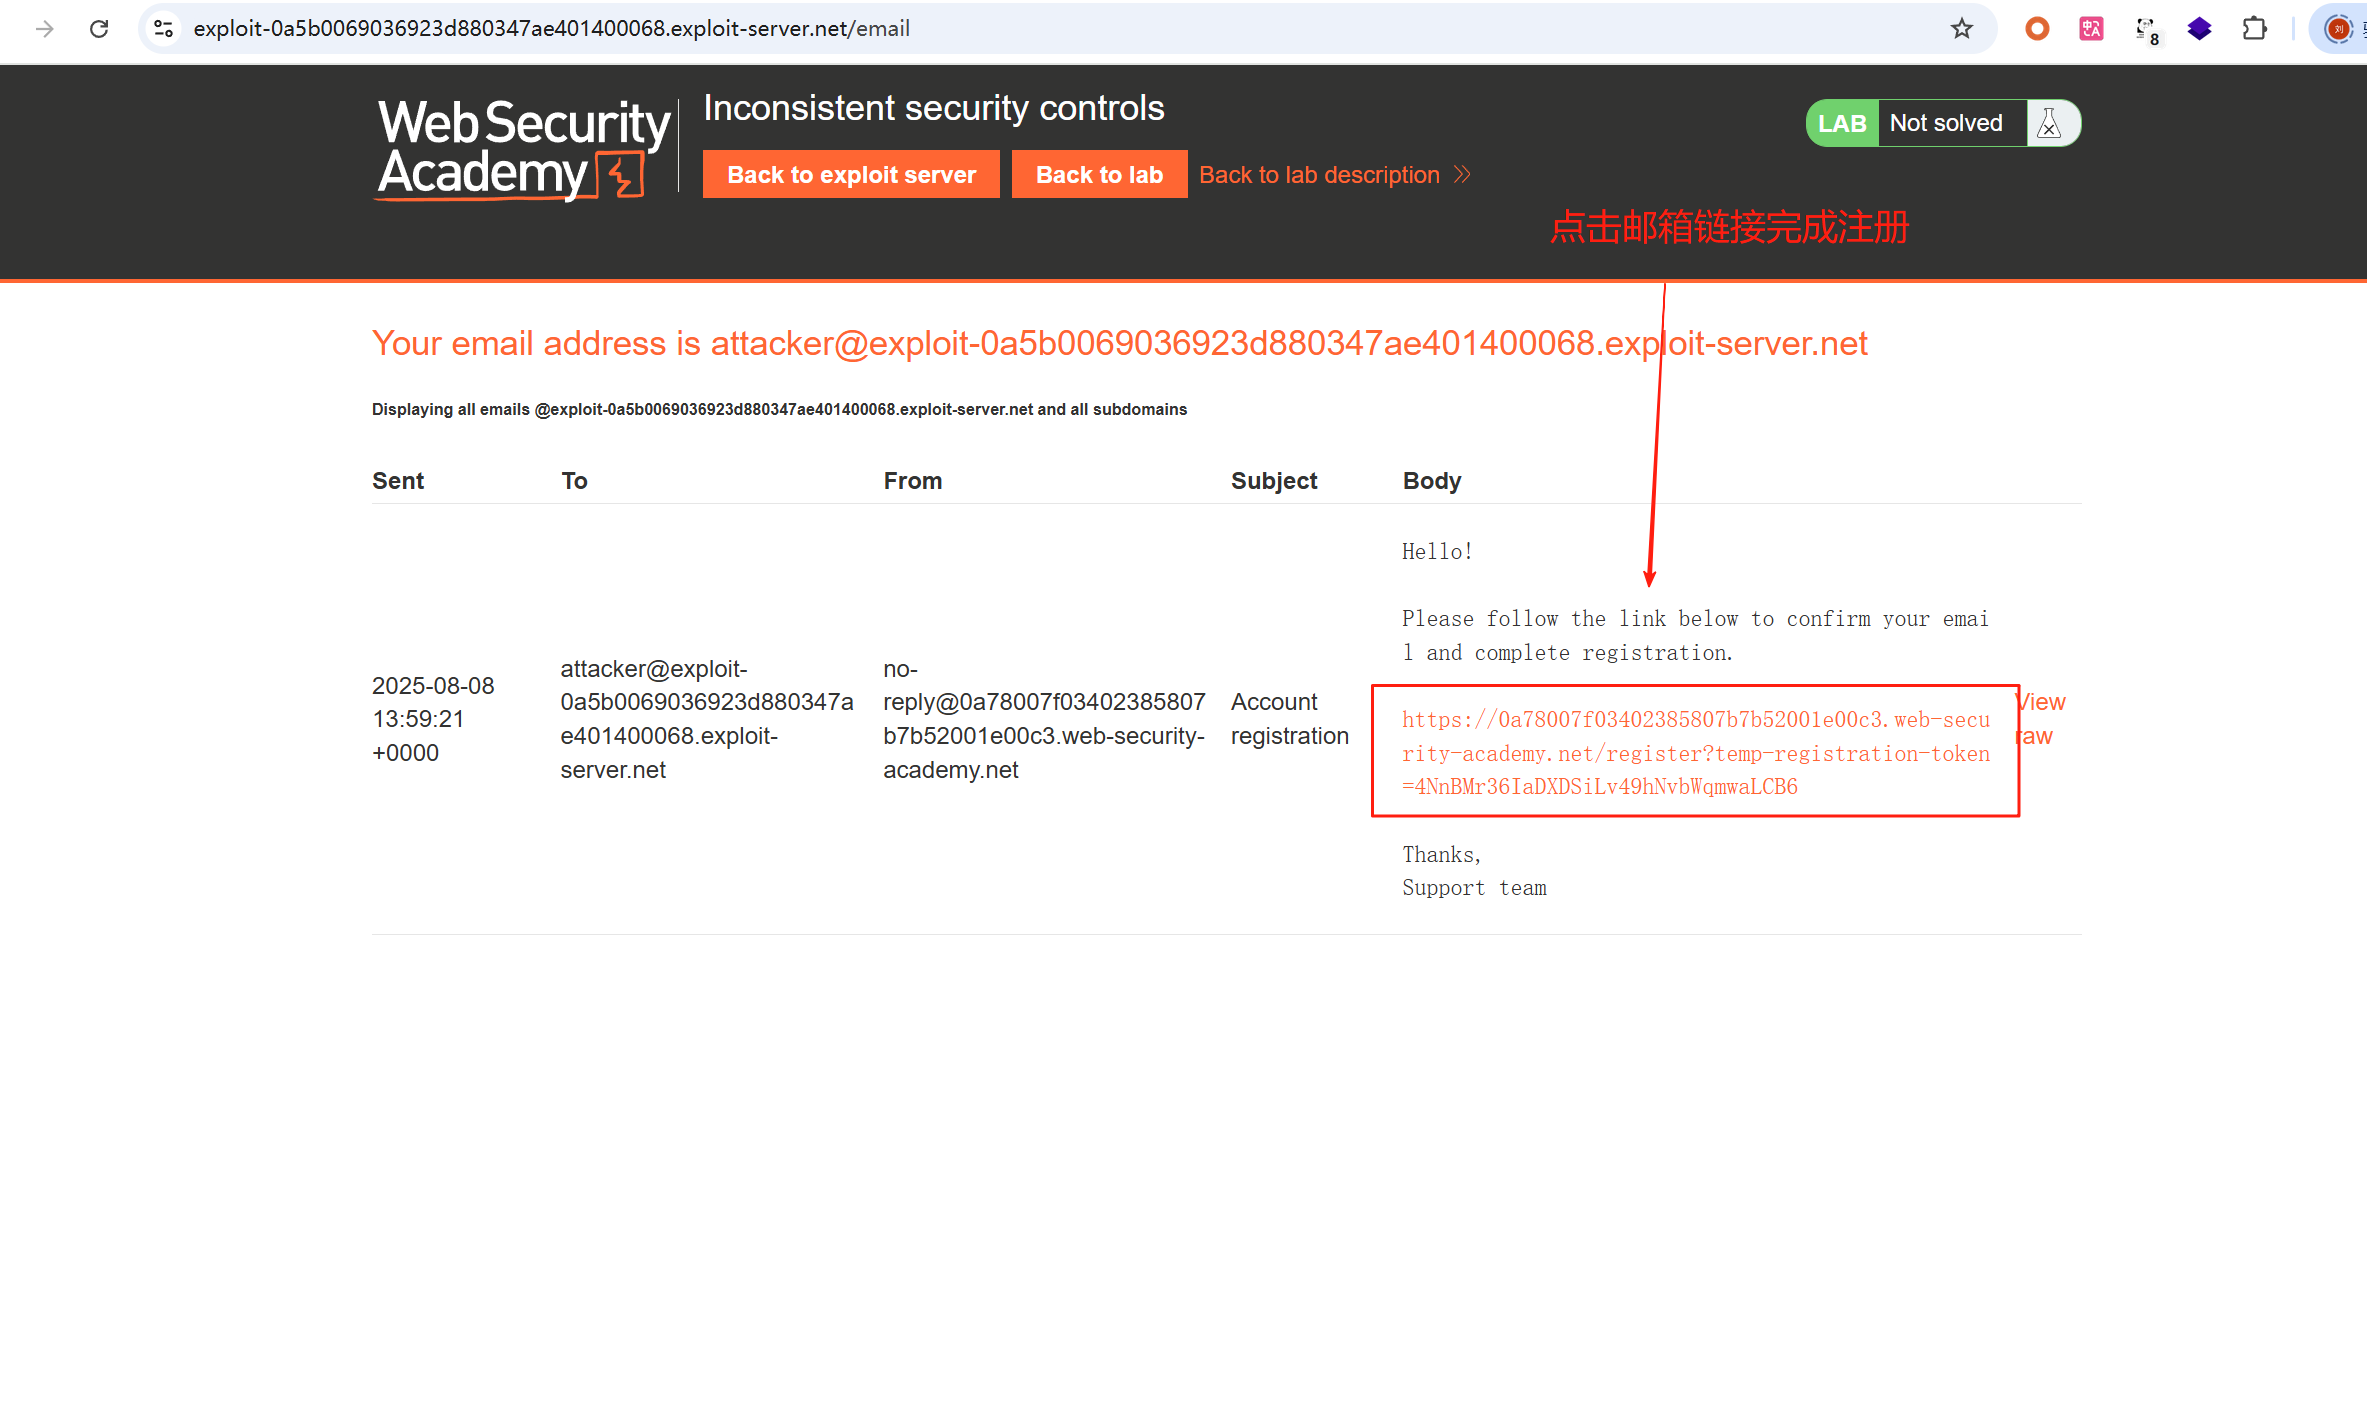Click the Web Security Academy logo

(522, 148)
